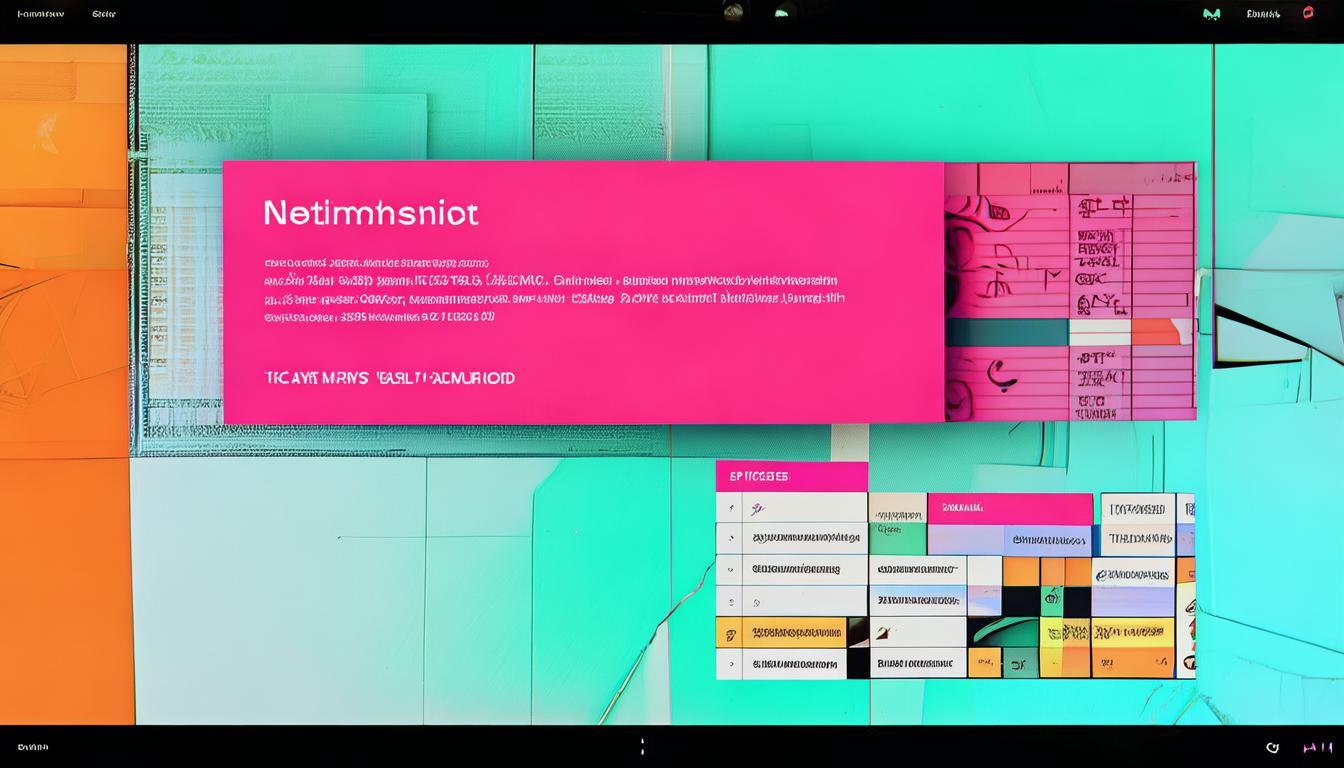Click the red icon at top-right corner

click(x=1308, y=13)
